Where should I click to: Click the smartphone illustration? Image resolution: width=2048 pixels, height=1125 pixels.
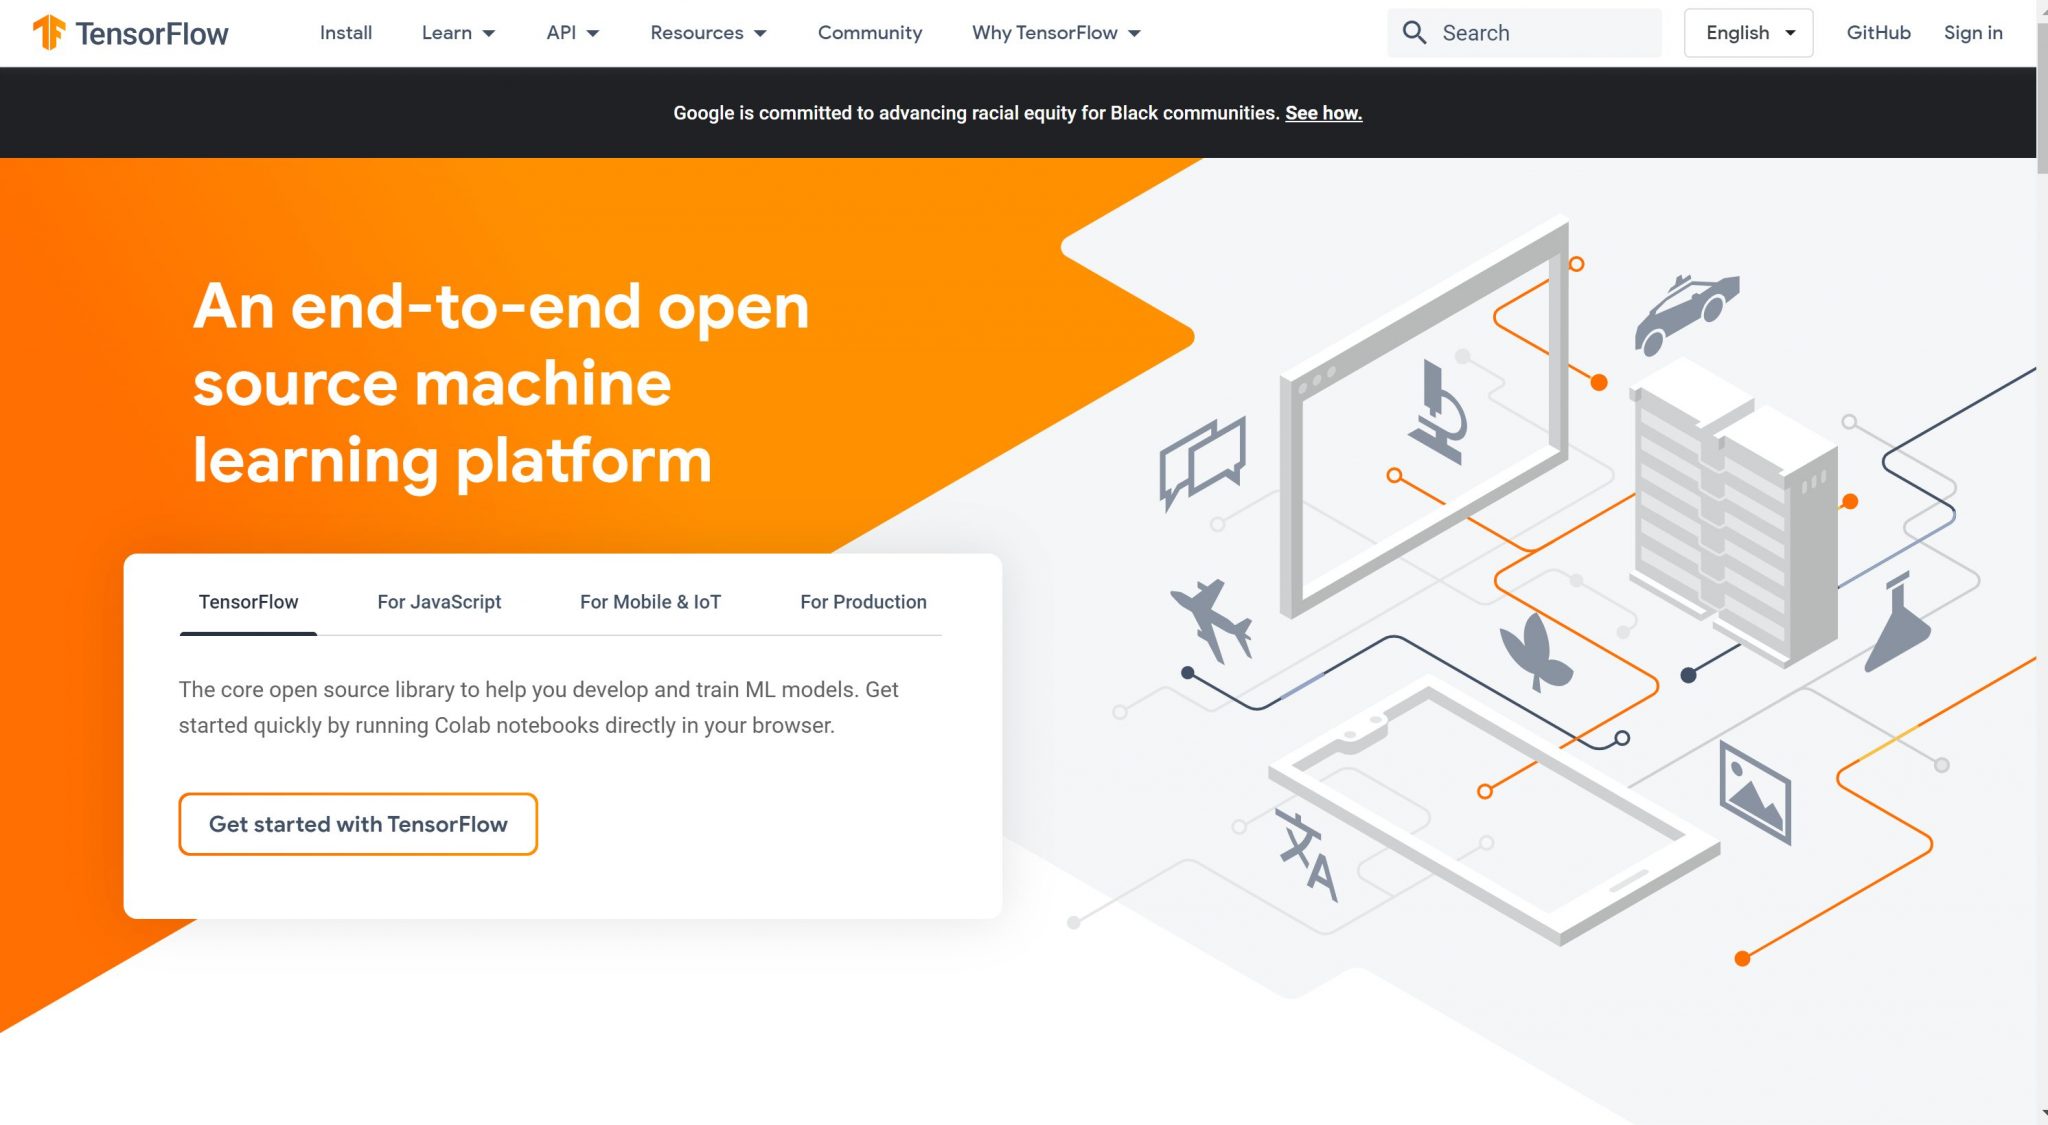tap(1494, 810)
